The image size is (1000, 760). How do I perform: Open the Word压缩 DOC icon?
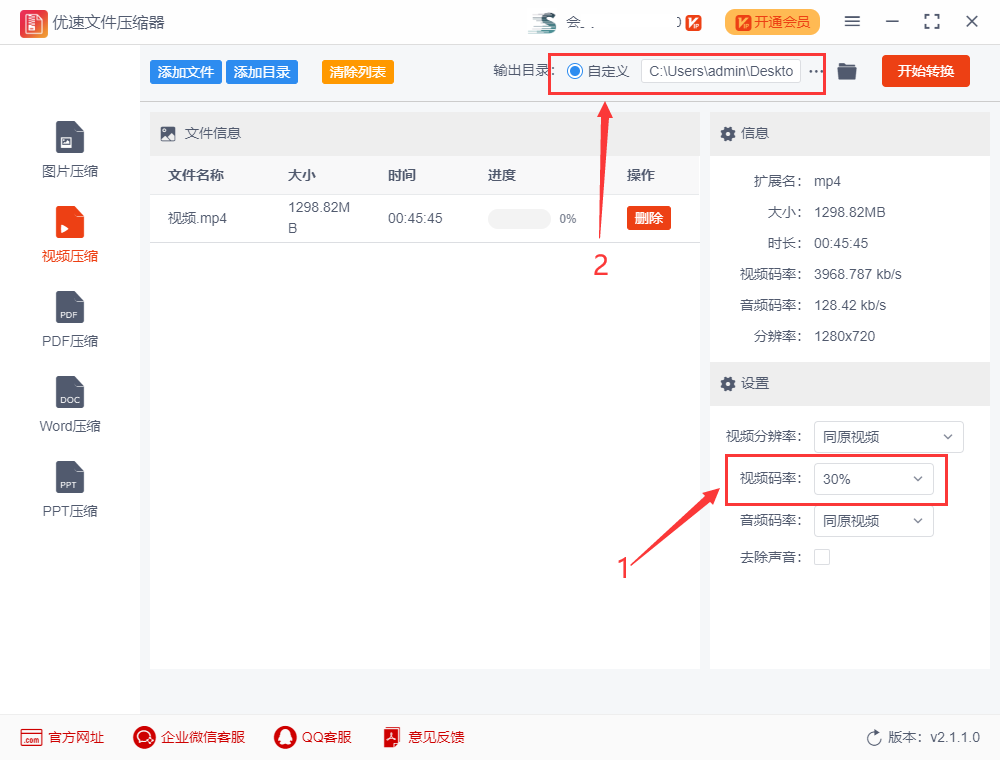70,393
